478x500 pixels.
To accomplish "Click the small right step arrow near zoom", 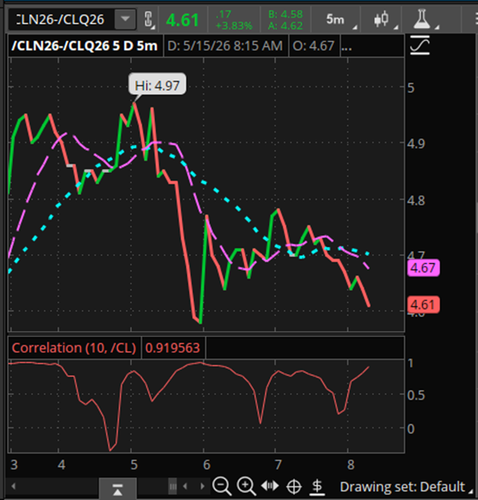I will 202,487.
